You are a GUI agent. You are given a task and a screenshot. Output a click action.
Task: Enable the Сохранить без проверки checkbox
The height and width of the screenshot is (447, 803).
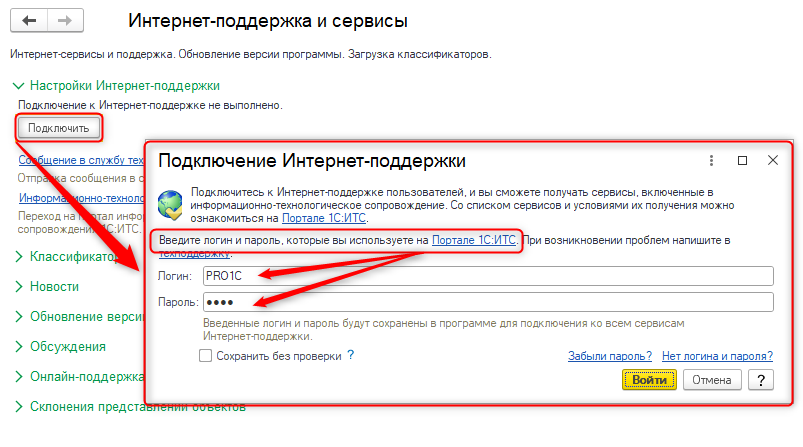[x=205, y=355]
